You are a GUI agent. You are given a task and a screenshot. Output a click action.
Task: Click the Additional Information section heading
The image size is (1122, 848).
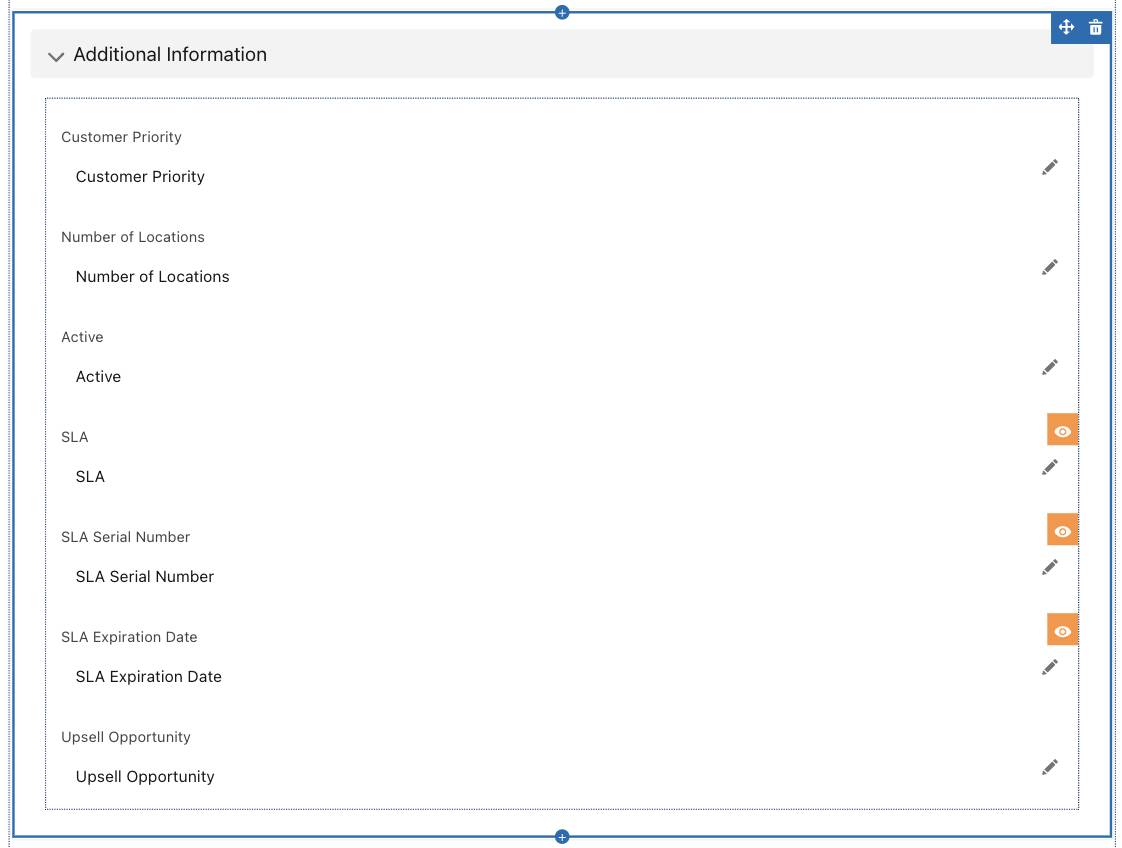click(x=170, y=54)
